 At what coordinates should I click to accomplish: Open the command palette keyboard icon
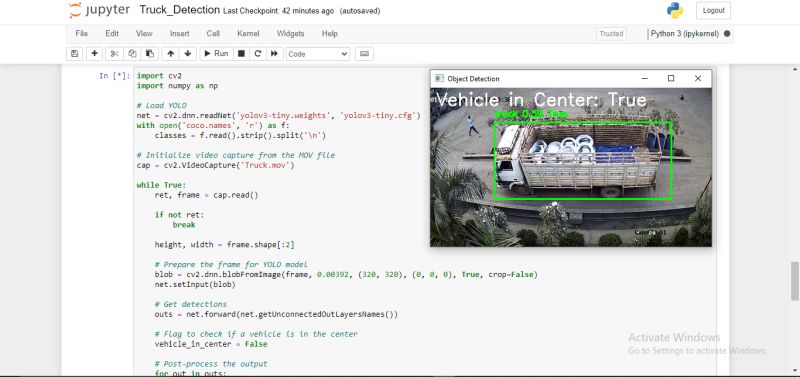click(364, 54)
